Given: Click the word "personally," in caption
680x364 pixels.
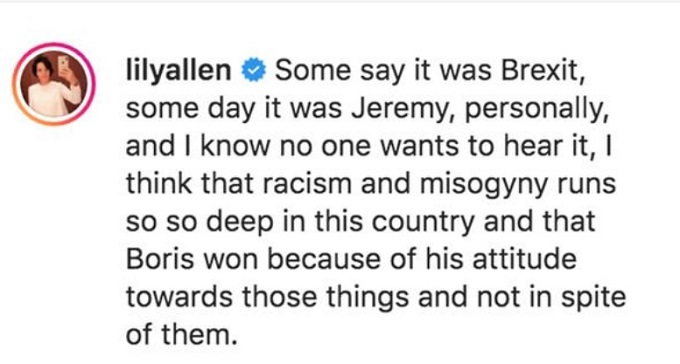Looking at the screenshot, I should pyautogui.click(x=537, y=109).
